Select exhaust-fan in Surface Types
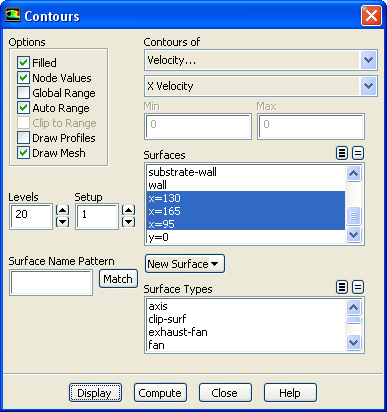 (x=246, y=332)
